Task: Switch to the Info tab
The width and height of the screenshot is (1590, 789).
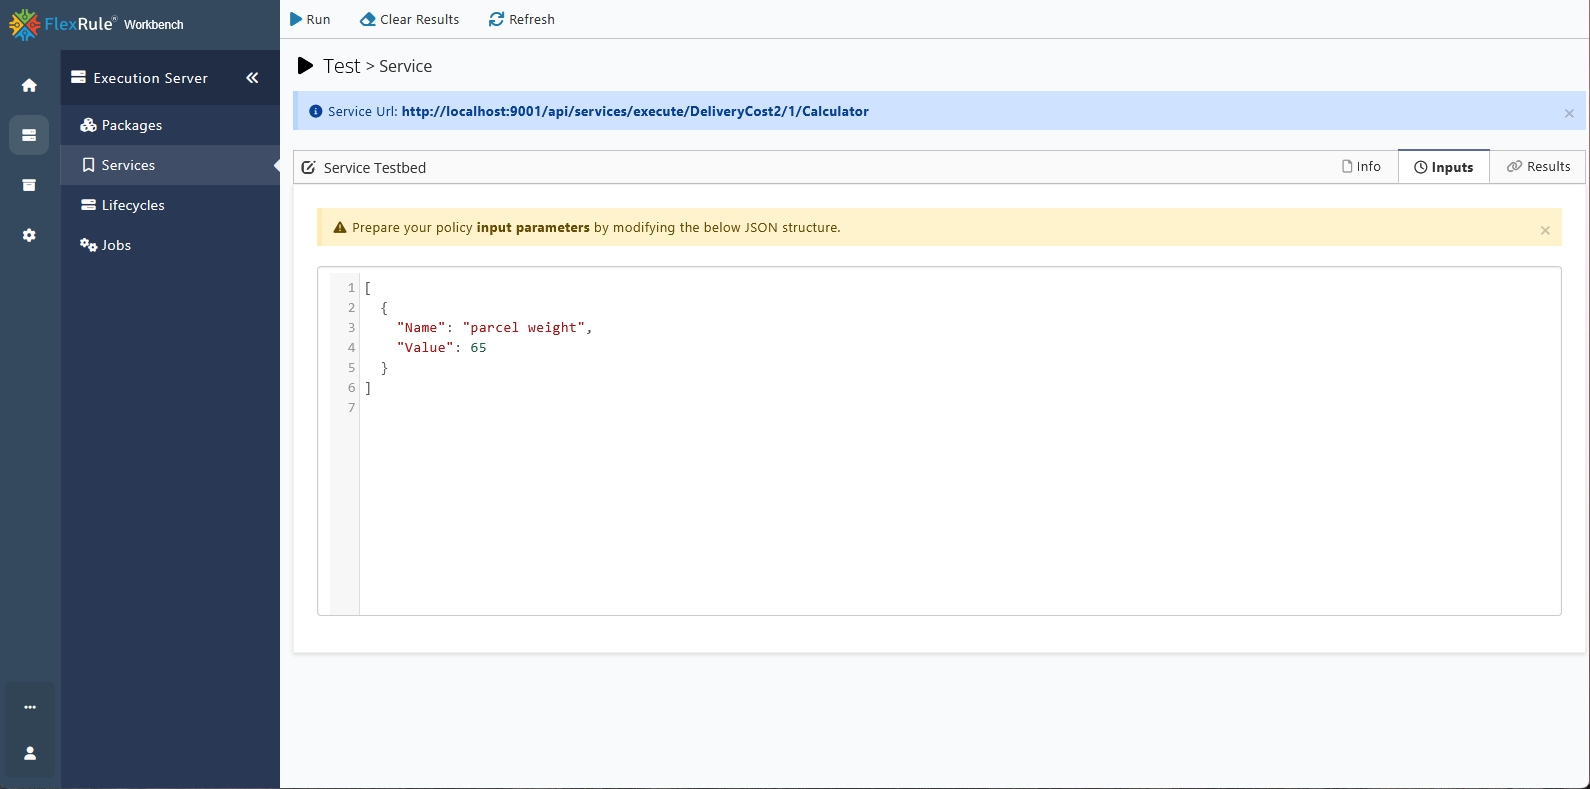Action: tap(1361, 167)
